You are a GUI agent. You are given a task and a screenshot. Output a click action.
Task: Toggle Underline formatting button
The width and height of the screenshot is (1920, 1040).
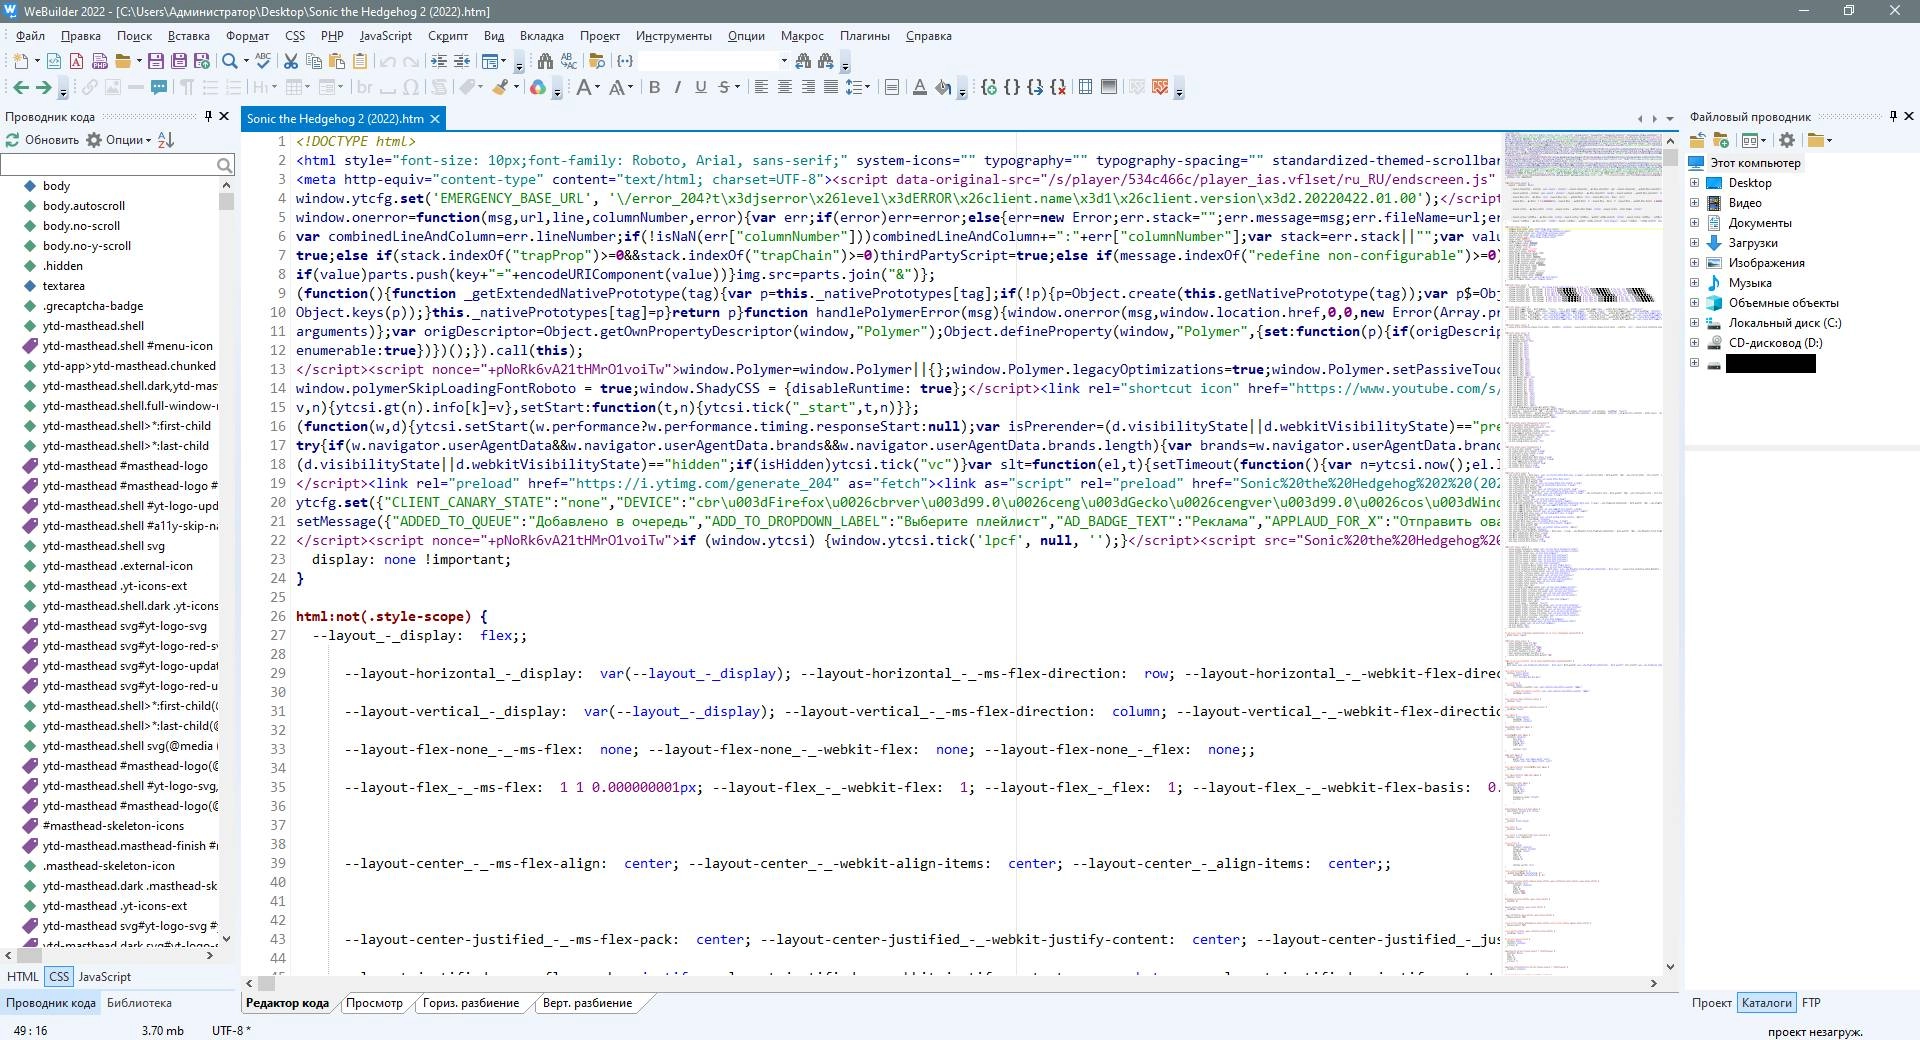coord(701,87)
